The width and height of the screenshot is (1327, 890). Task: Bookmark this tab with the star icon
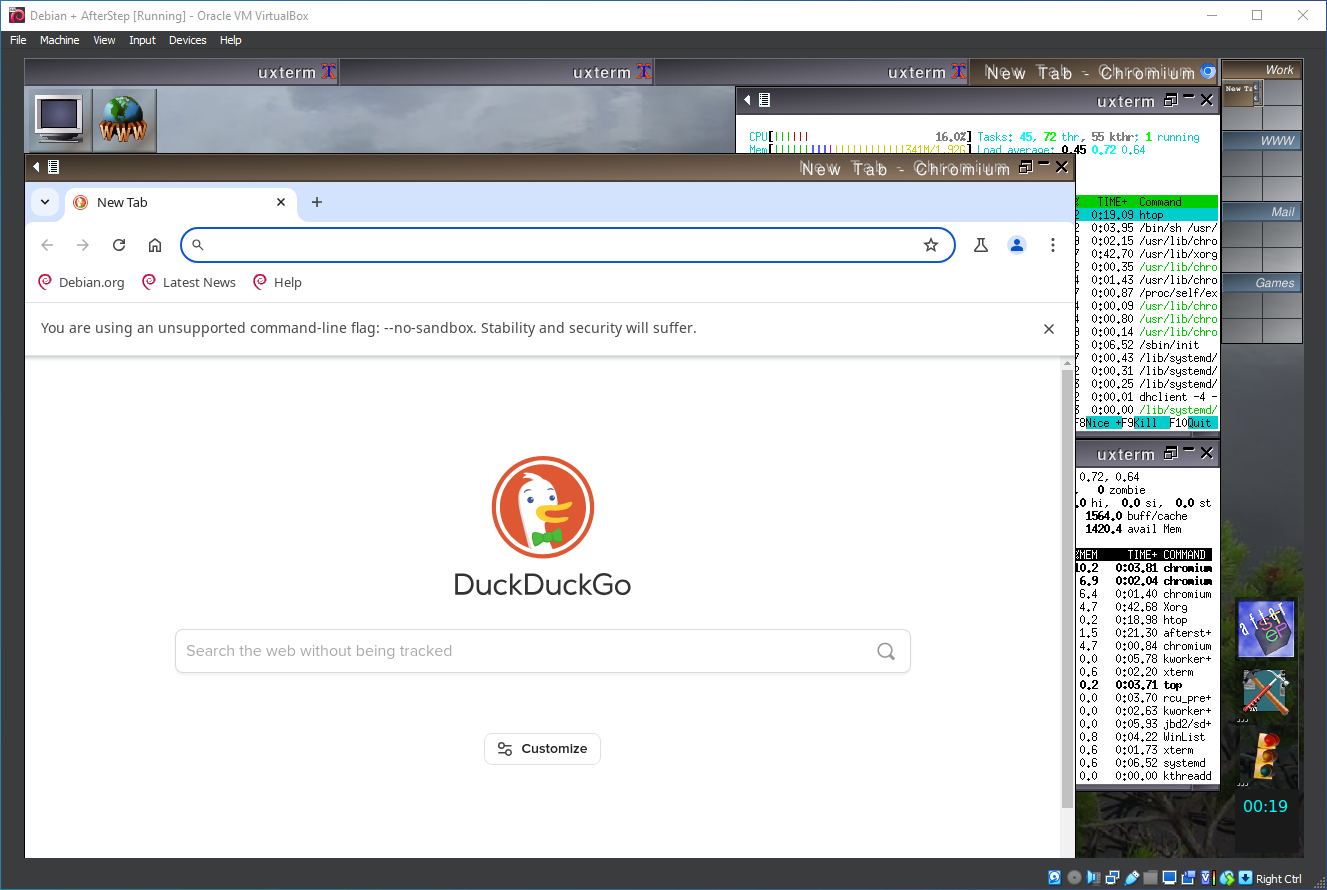931,245
